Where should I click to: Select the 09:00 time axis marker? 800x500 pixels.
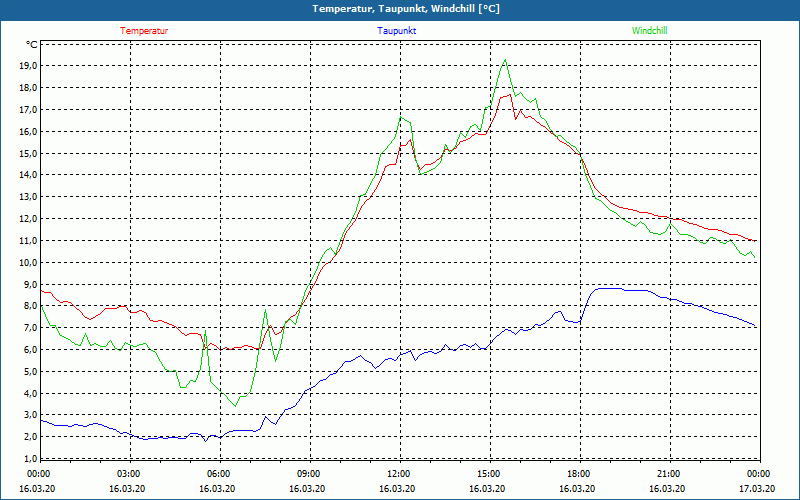308,474
